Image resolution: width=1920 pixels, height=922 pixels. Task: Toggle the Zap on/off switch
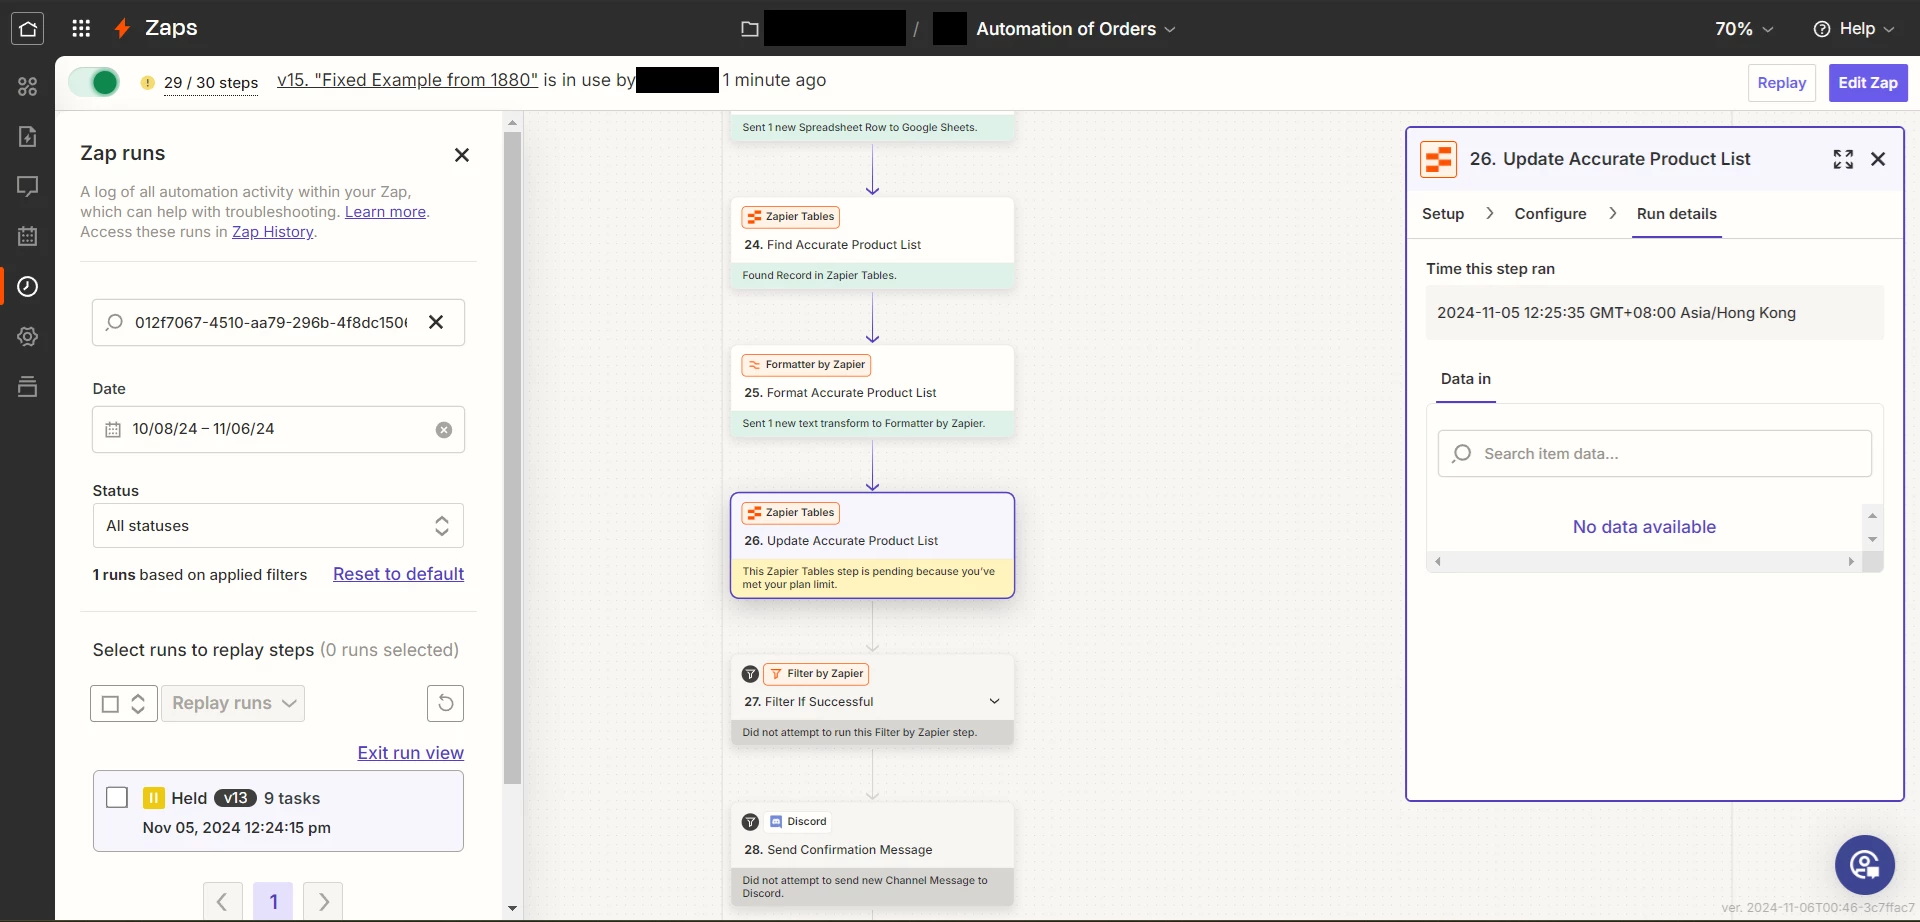pyautogui.click(x=94, y=82)
